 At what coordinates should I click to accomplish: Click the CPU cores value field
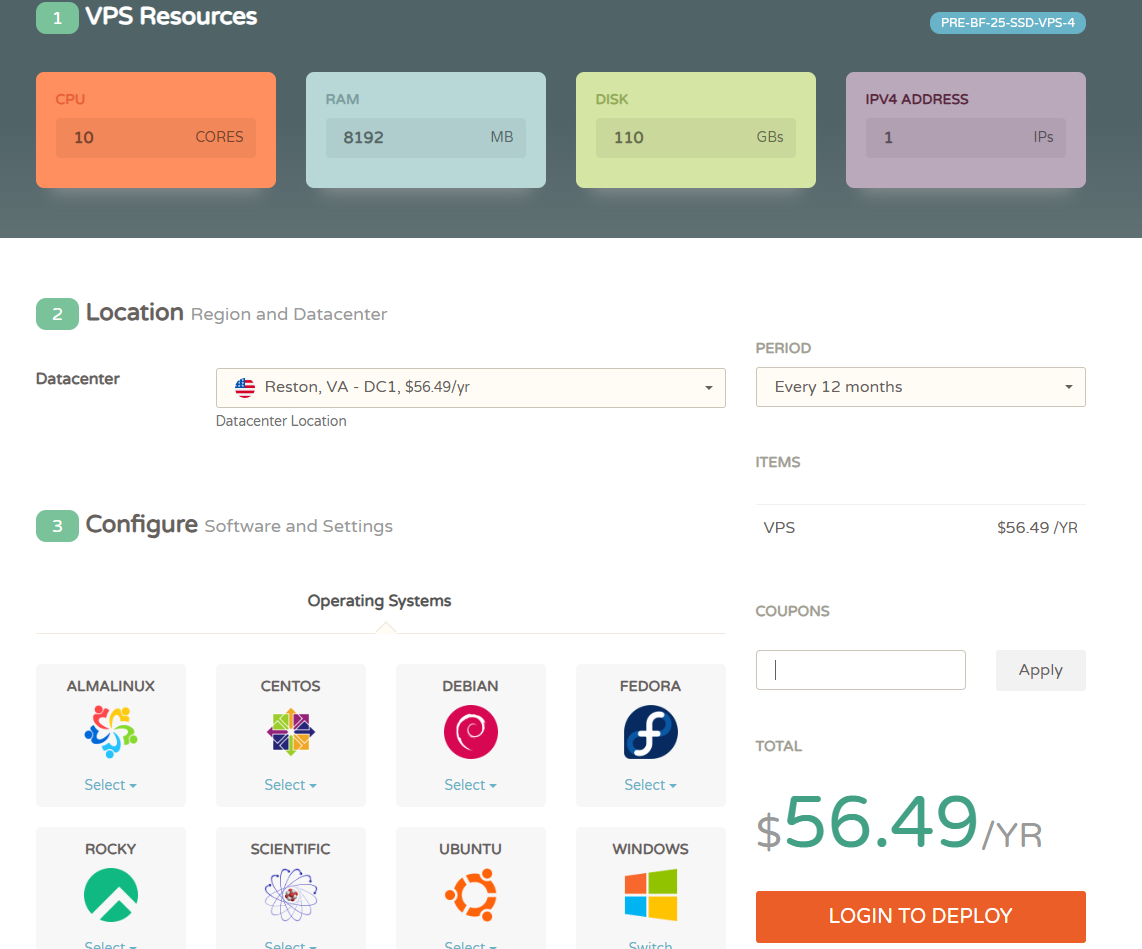coord(155,138)
